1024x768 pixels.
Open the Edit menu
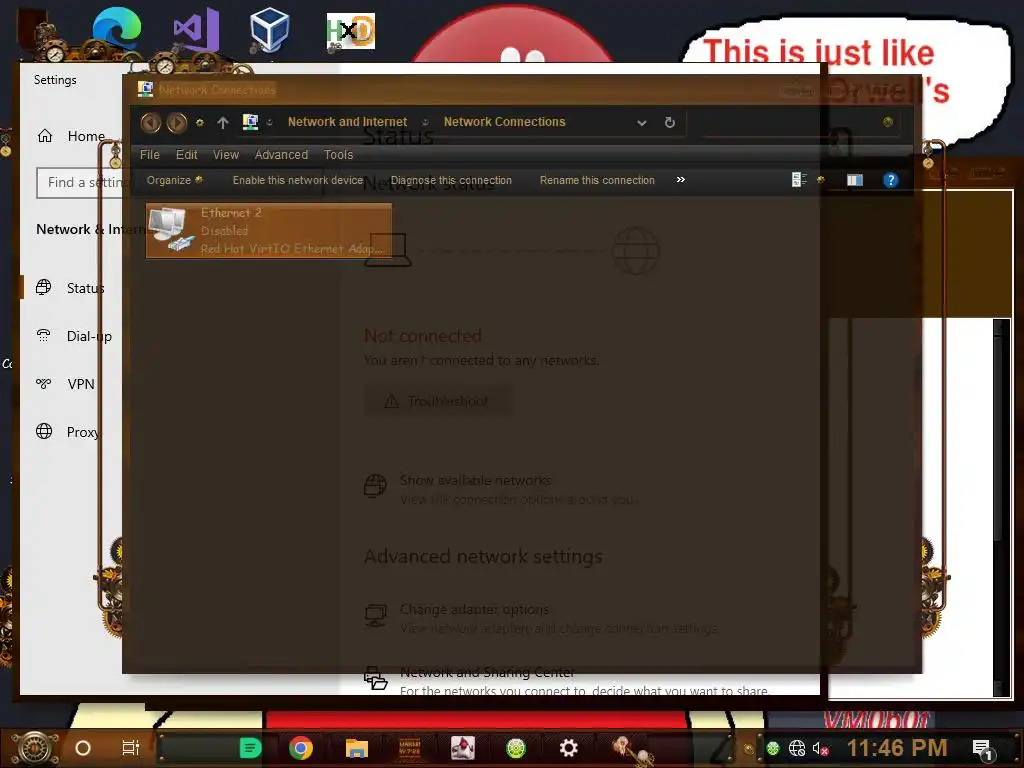(x=186, y=155)
